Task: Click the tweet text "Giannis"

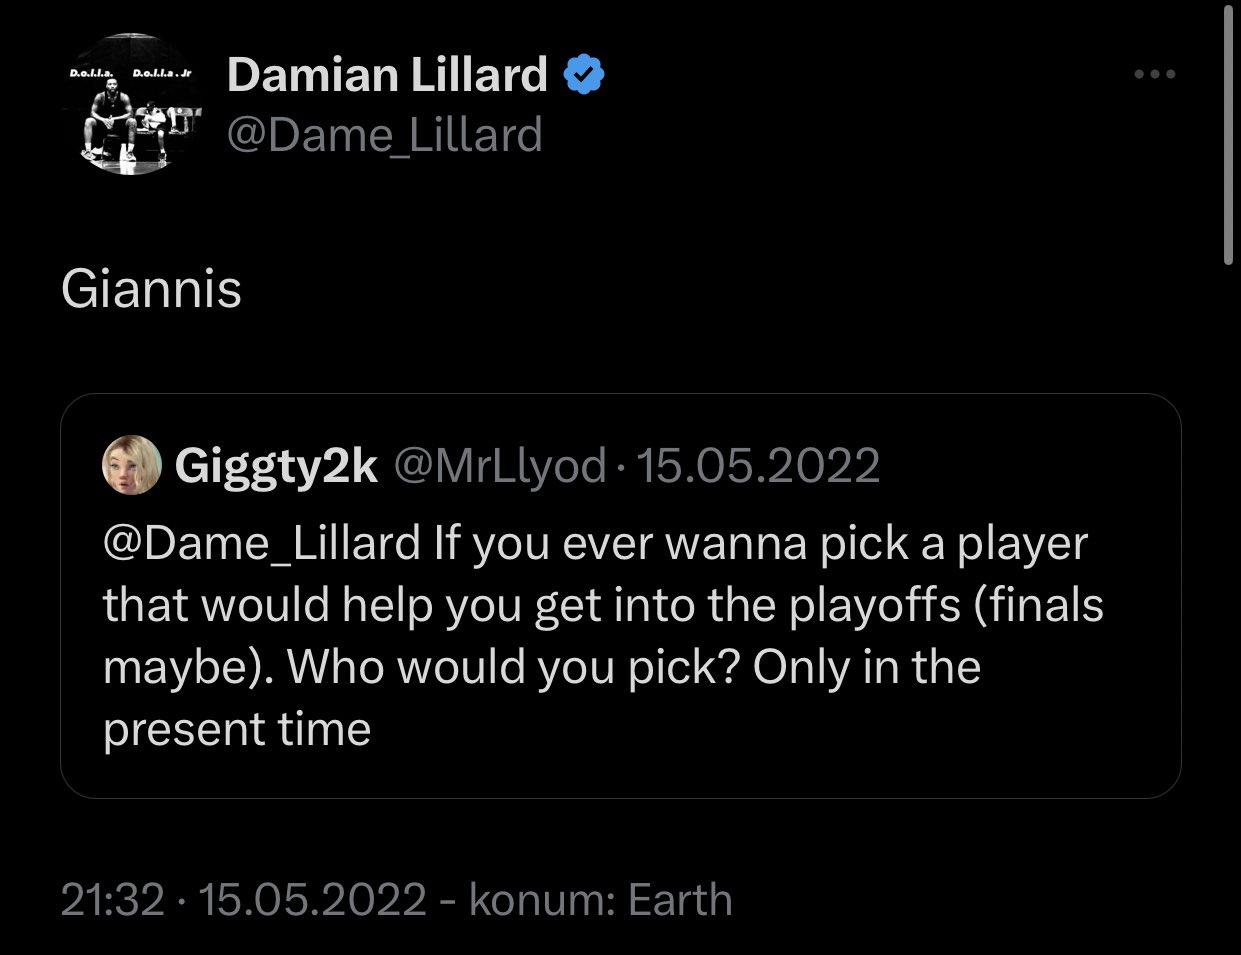Action: click(x=151, y=290)
